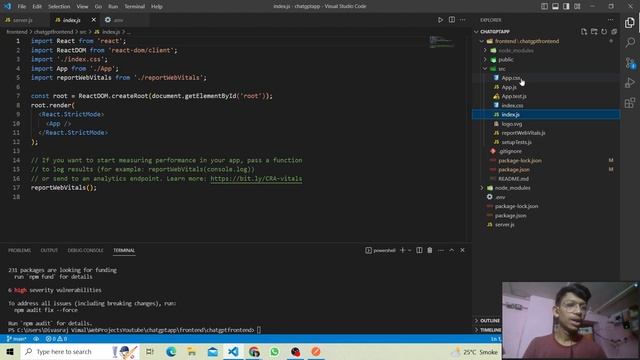The image size is (640, 360).
Task: Open server.js in the file tree
Action: tap(504, 224)
